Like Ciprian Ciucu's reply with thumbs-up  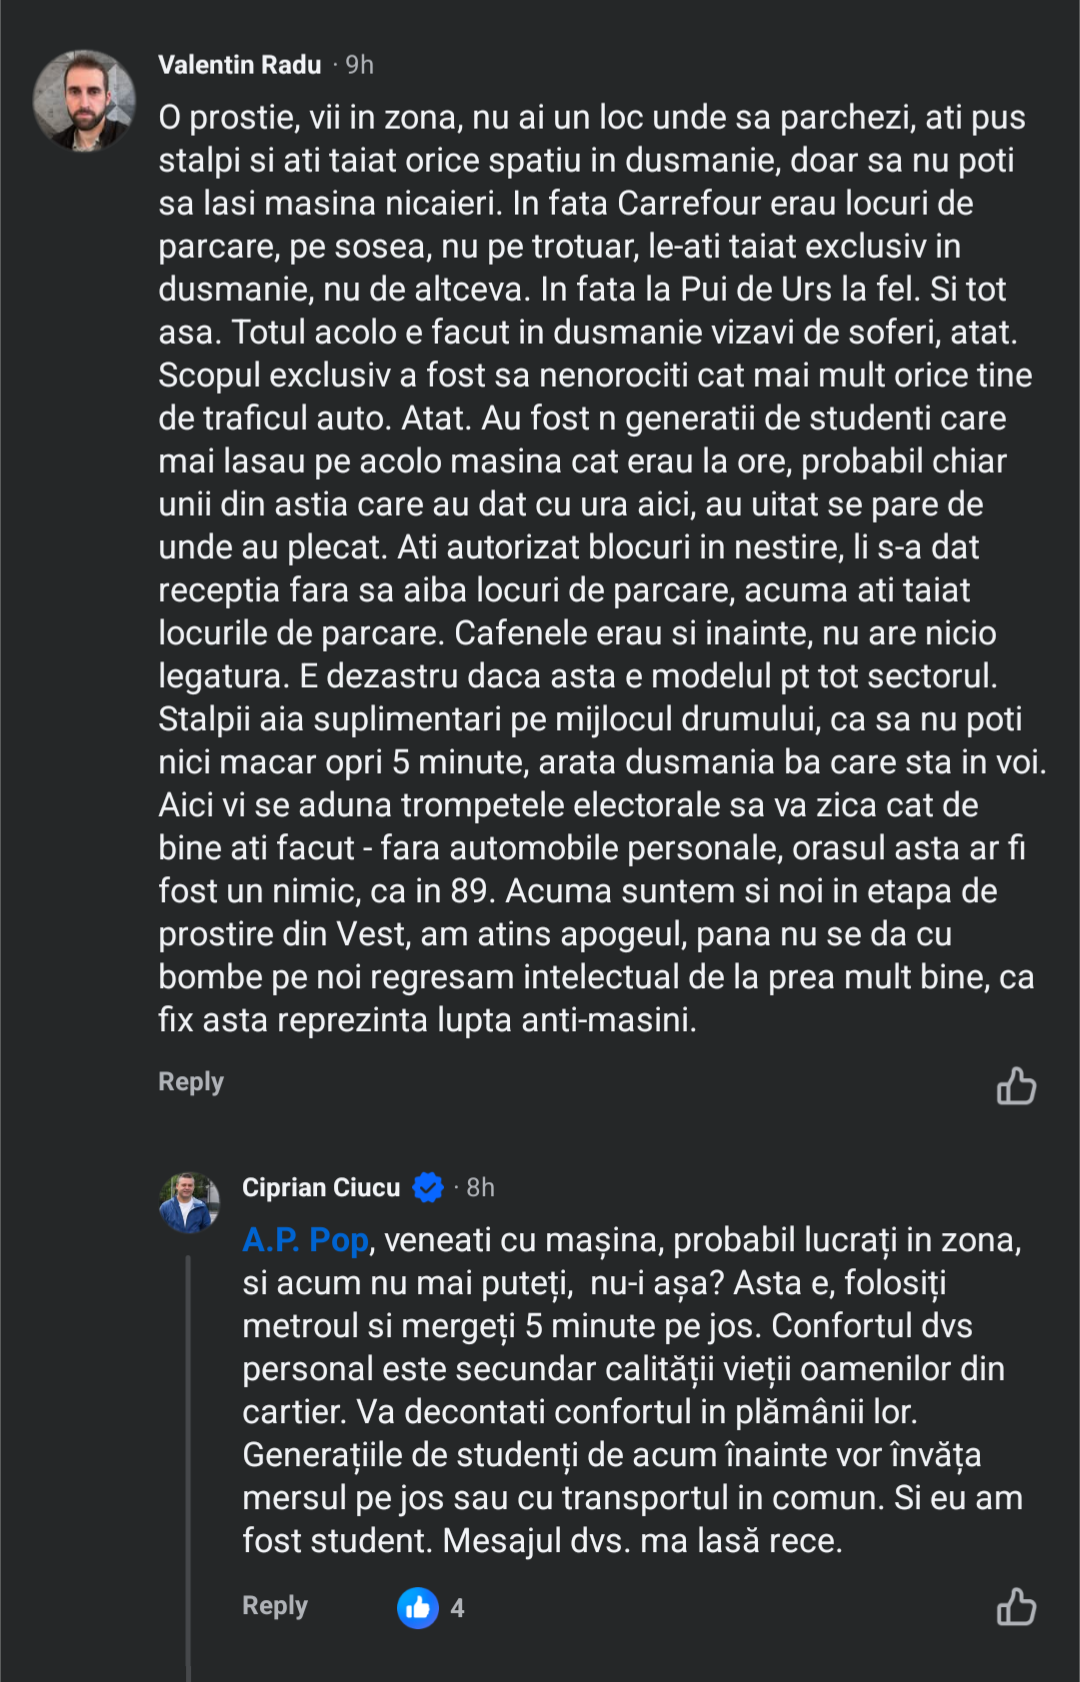[1016, 1607]
